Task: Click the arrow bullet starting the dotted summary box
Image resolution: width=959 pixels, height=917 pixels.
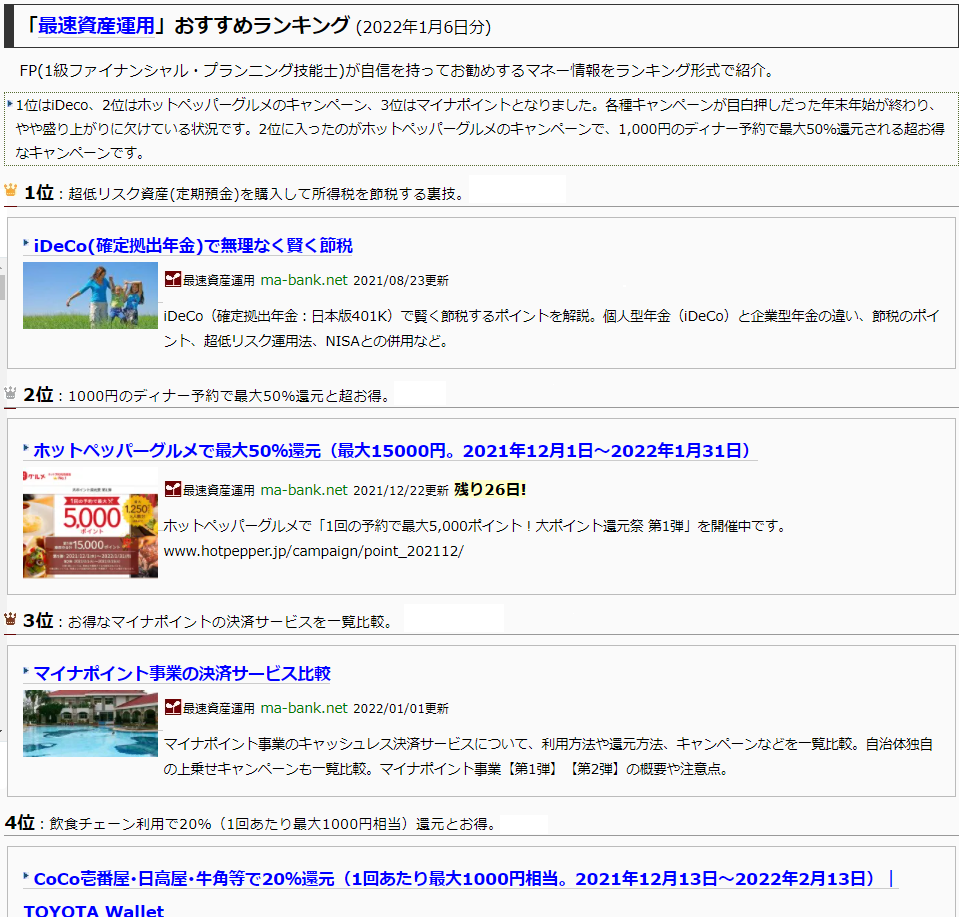Action: click(10, 104)
